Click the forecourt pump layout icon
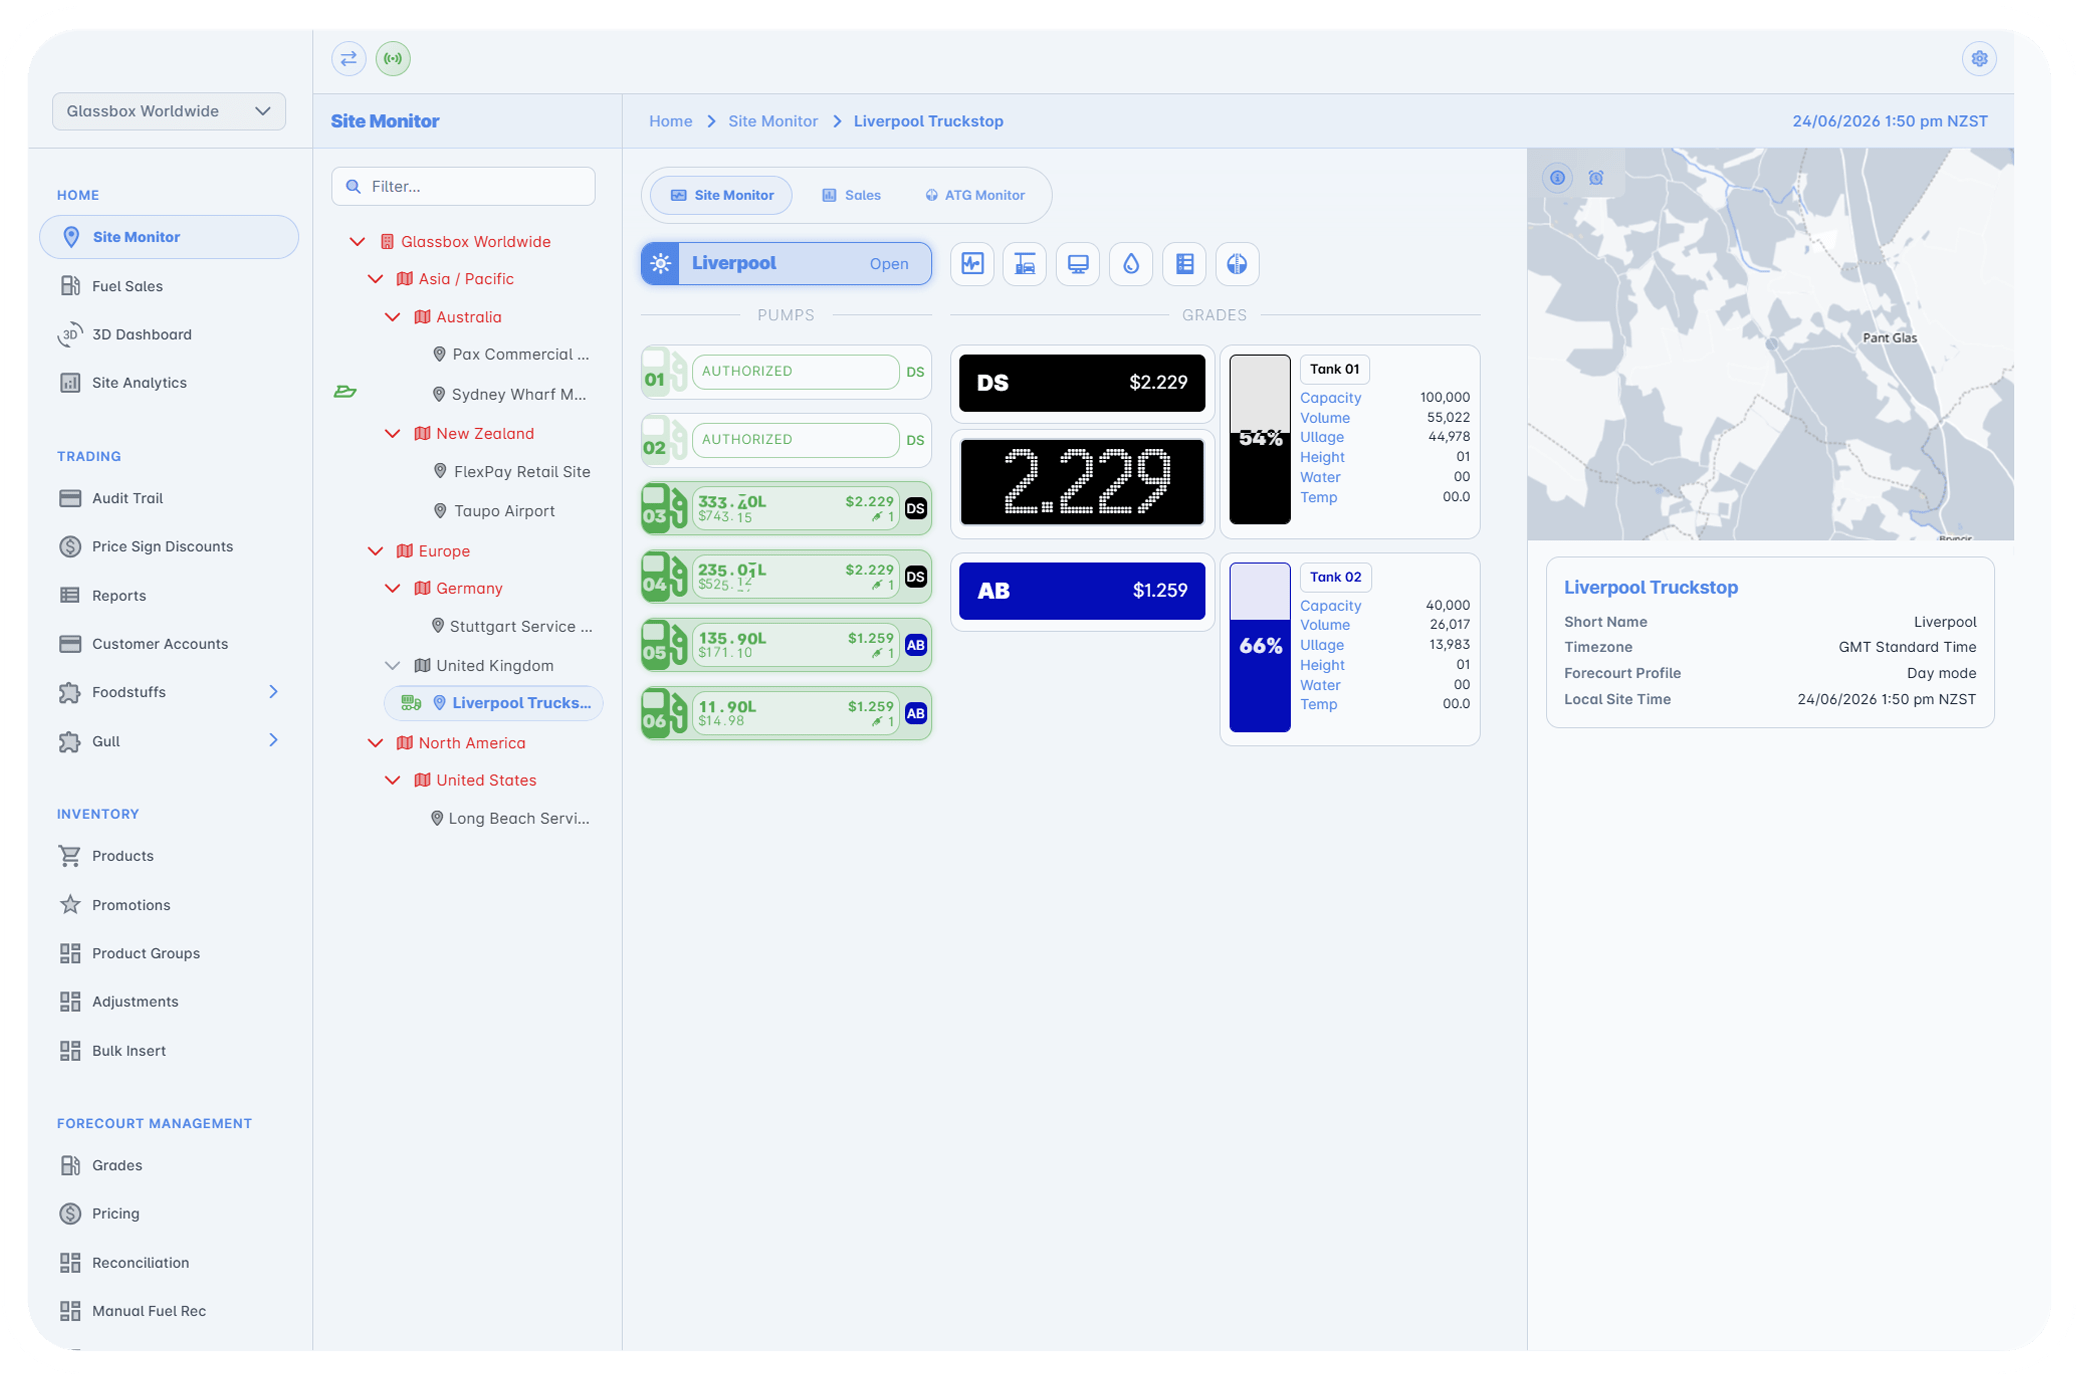 1025,264
